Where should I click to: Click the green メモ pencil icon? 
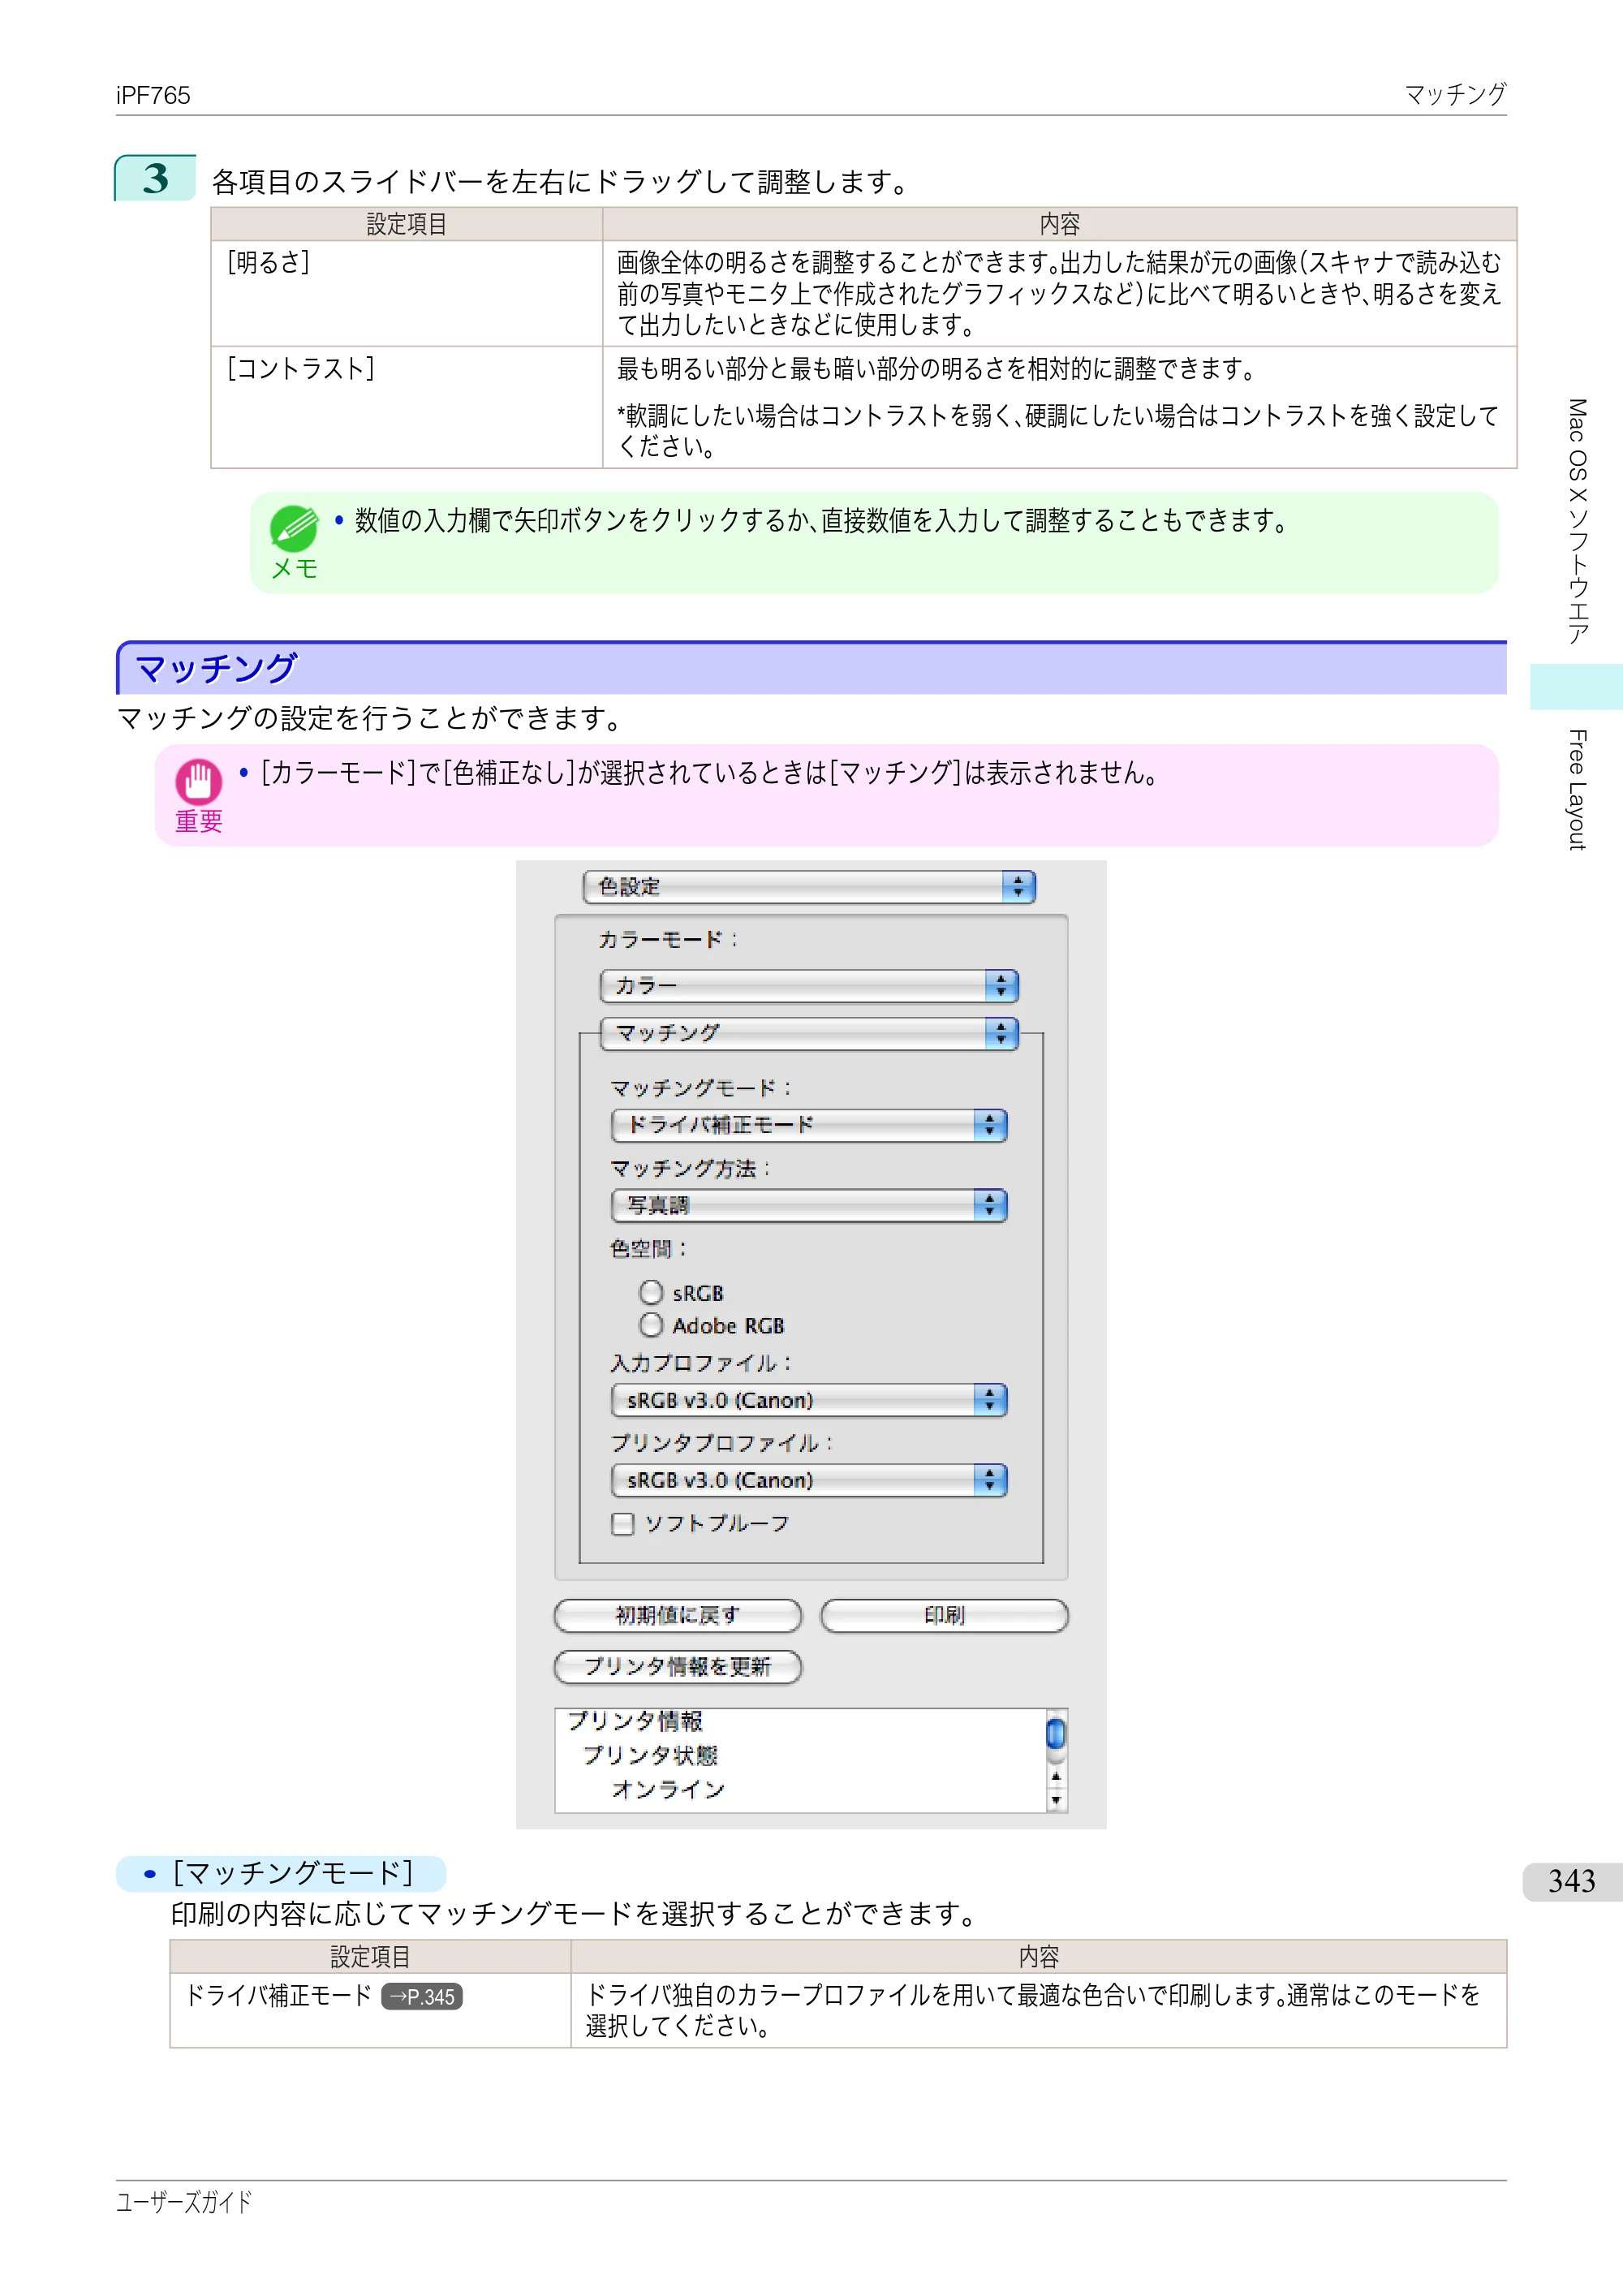click(x=294, y=528)
